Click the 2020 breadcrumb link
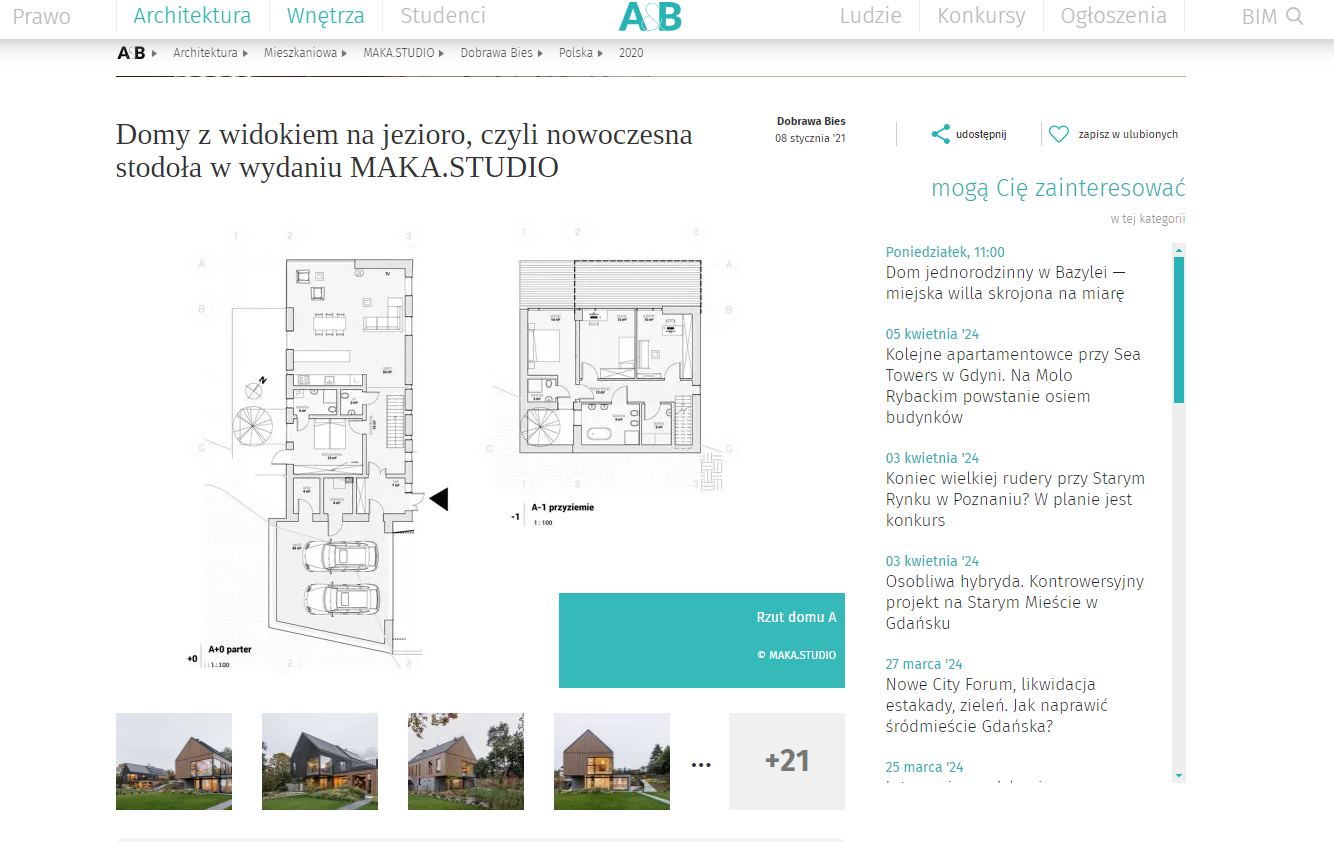This screenshot has height=842, width=1334. tap(631, 53)
